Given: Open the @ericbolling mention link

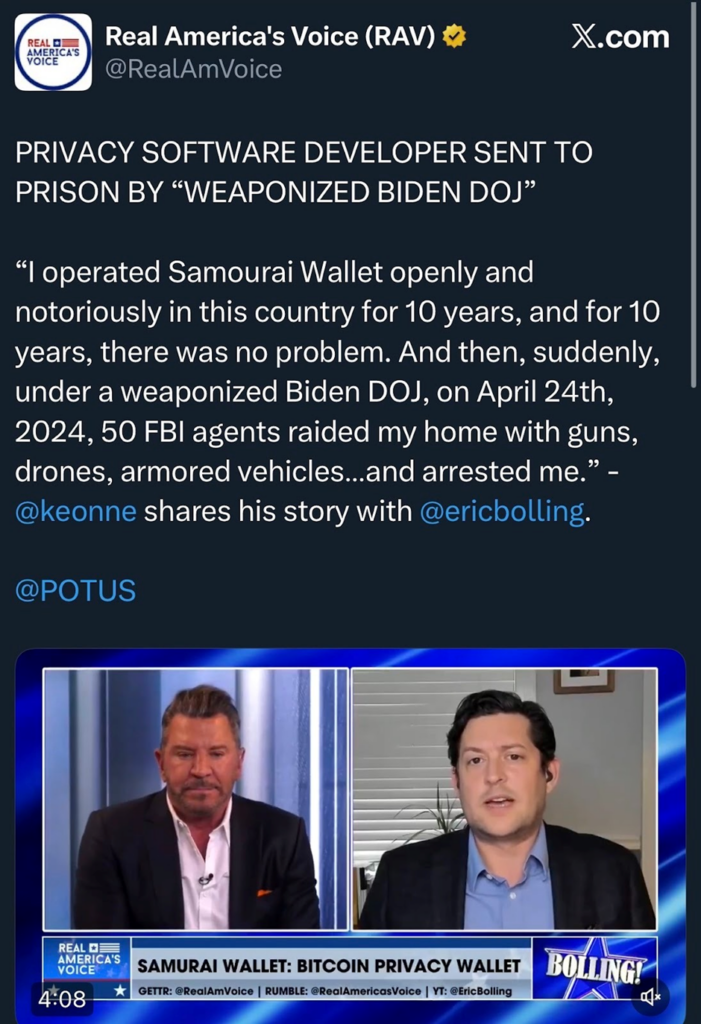Looking at the screenshot, I should (x=501, y=511).
